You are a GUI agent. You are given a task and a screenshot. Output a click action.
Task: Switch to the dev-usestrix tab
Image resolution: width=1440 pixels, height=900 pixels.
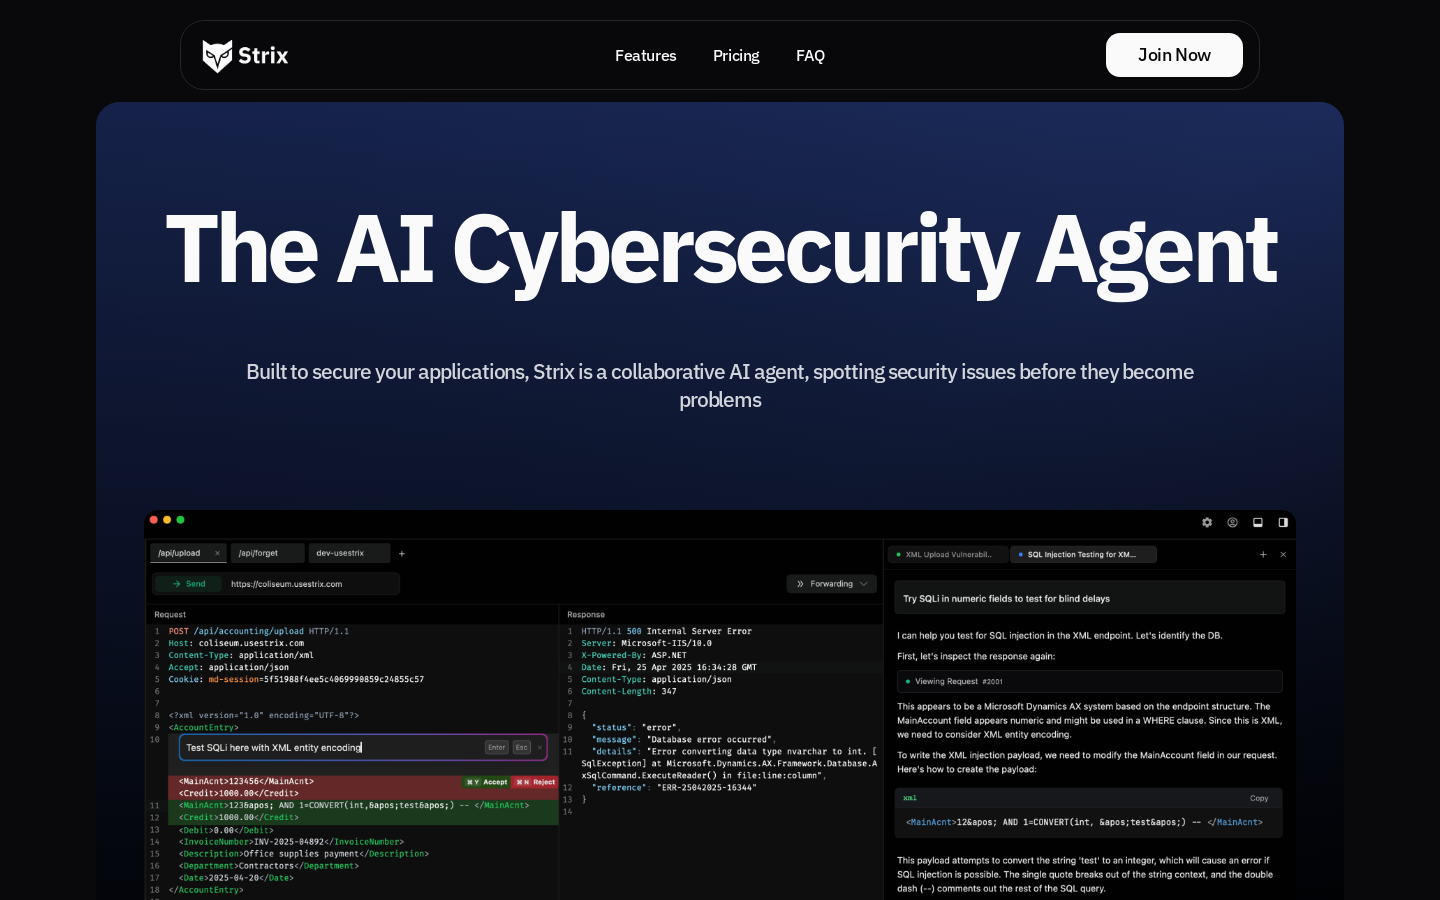pyautogui.click(x=349, y=553)
